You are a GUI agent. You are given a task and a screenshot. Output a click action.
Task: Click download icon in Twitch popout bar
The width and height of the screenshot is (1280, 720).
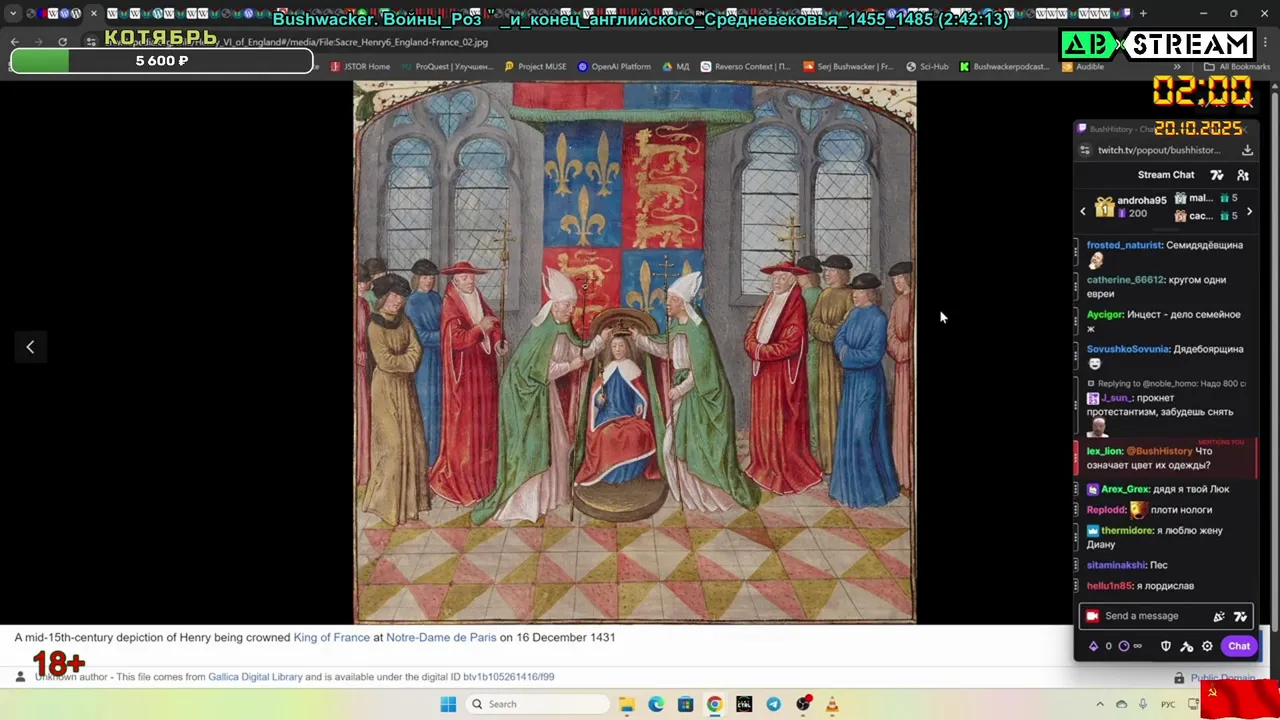(1247, 150)
